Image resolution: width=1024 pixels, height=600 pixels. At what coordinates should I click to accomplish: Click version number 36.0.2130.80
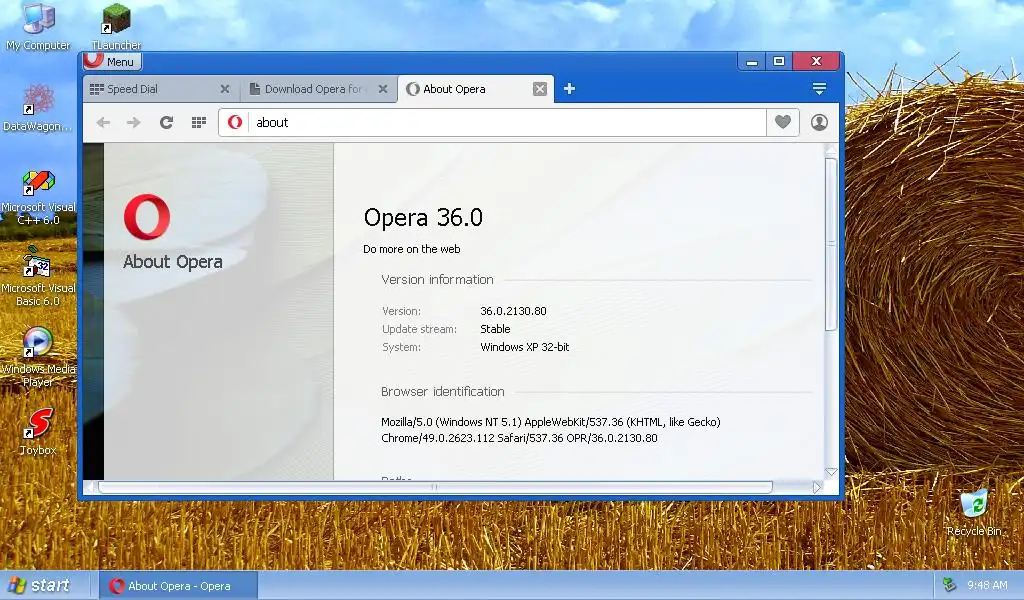coord(513,311)
